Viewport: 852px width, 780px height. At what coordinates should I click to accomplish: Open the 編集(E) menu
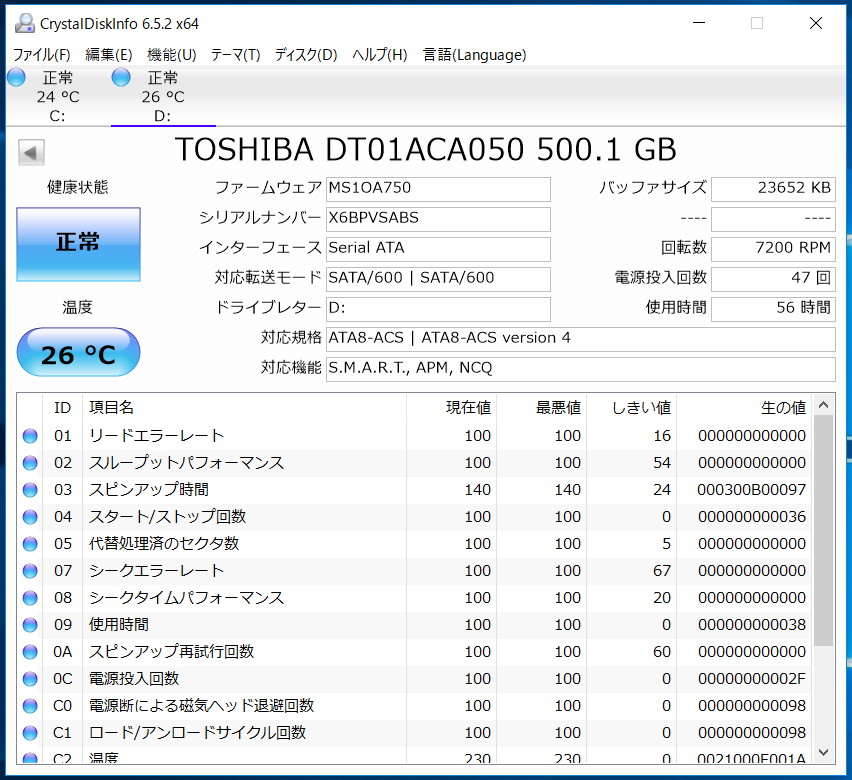tap(109, 54)
